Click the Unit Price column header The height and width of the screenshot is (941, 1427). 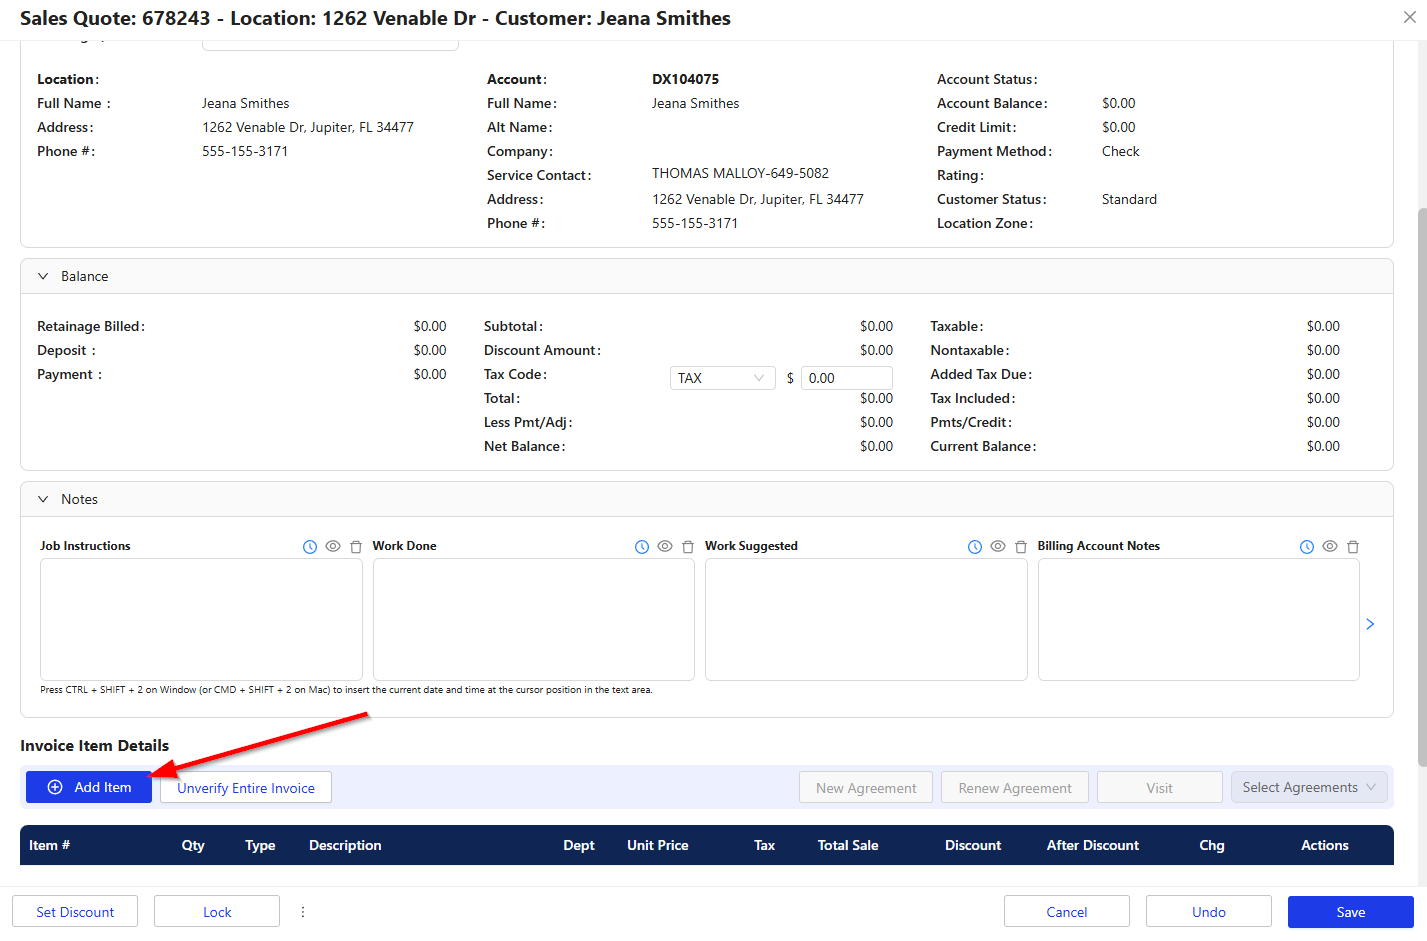[658, 845]
